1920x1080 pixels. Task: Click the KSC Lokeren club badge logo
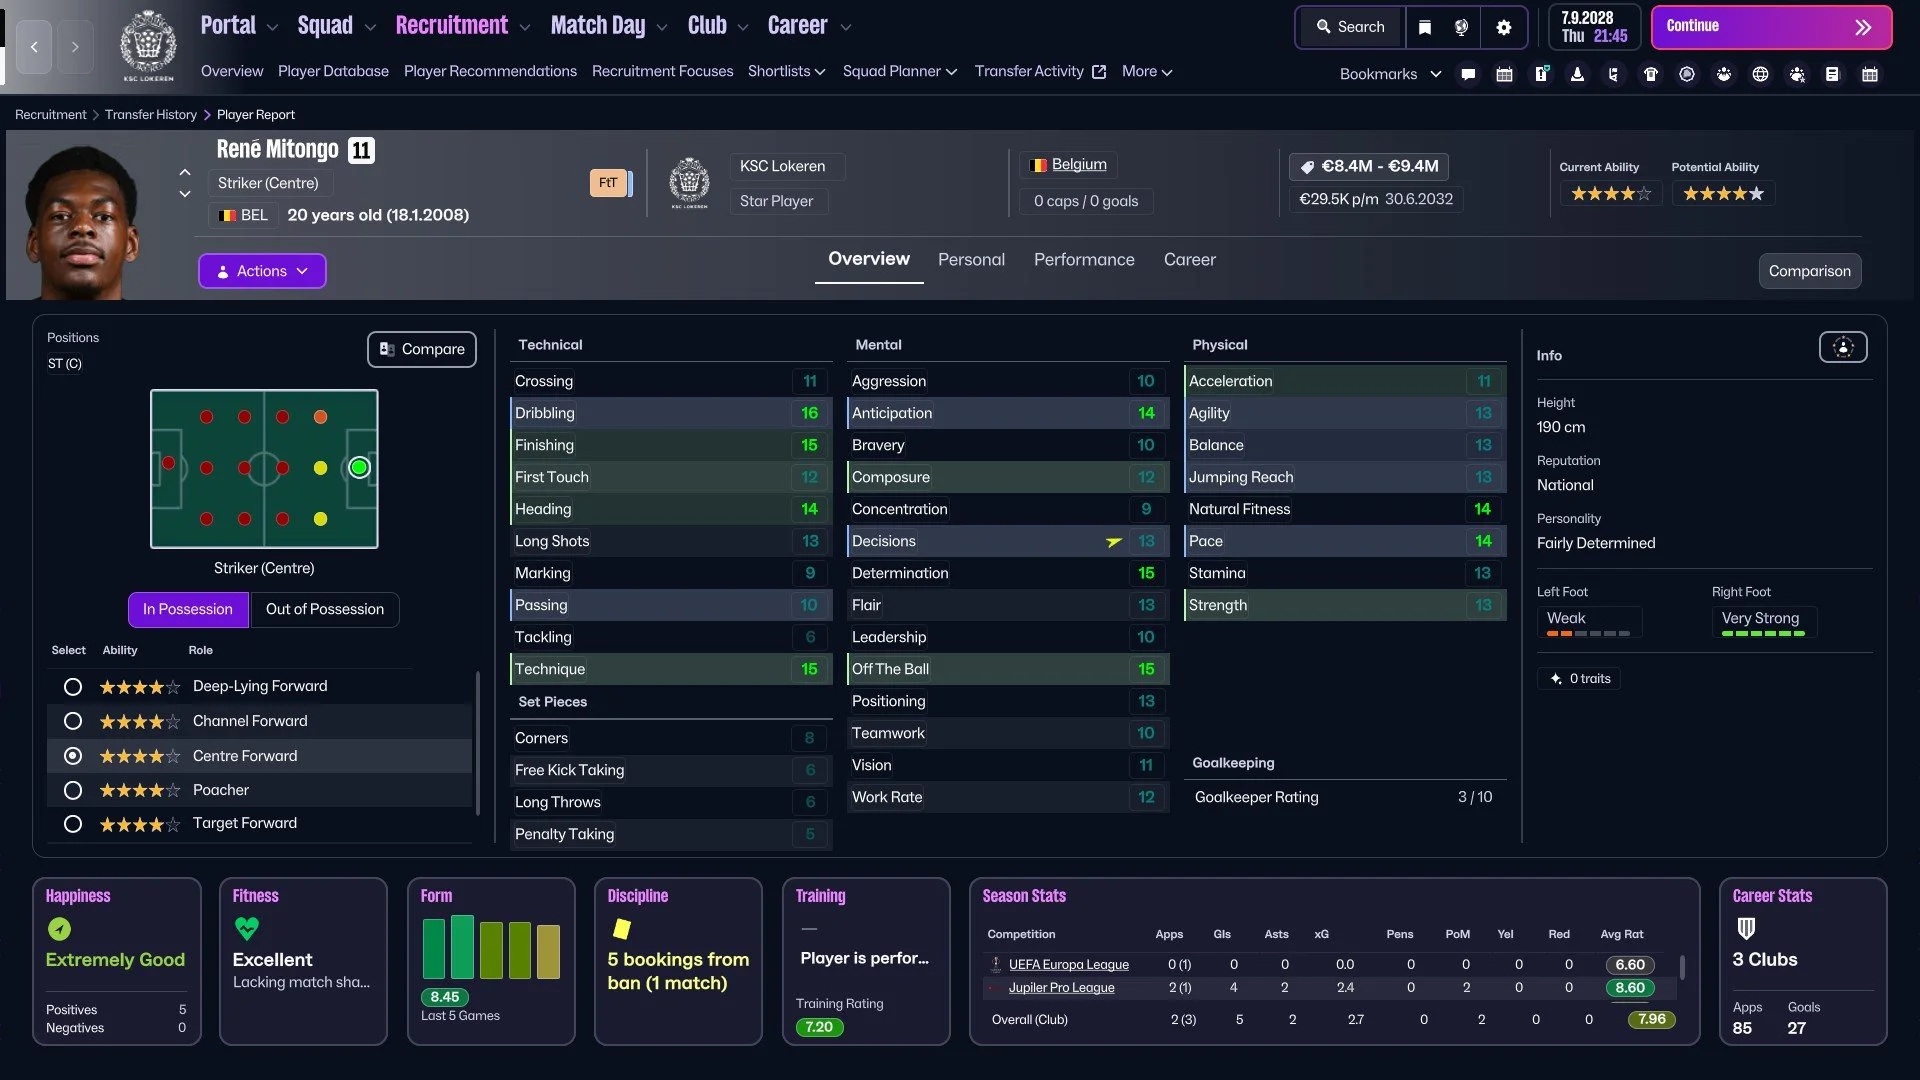tap(148, 45)
